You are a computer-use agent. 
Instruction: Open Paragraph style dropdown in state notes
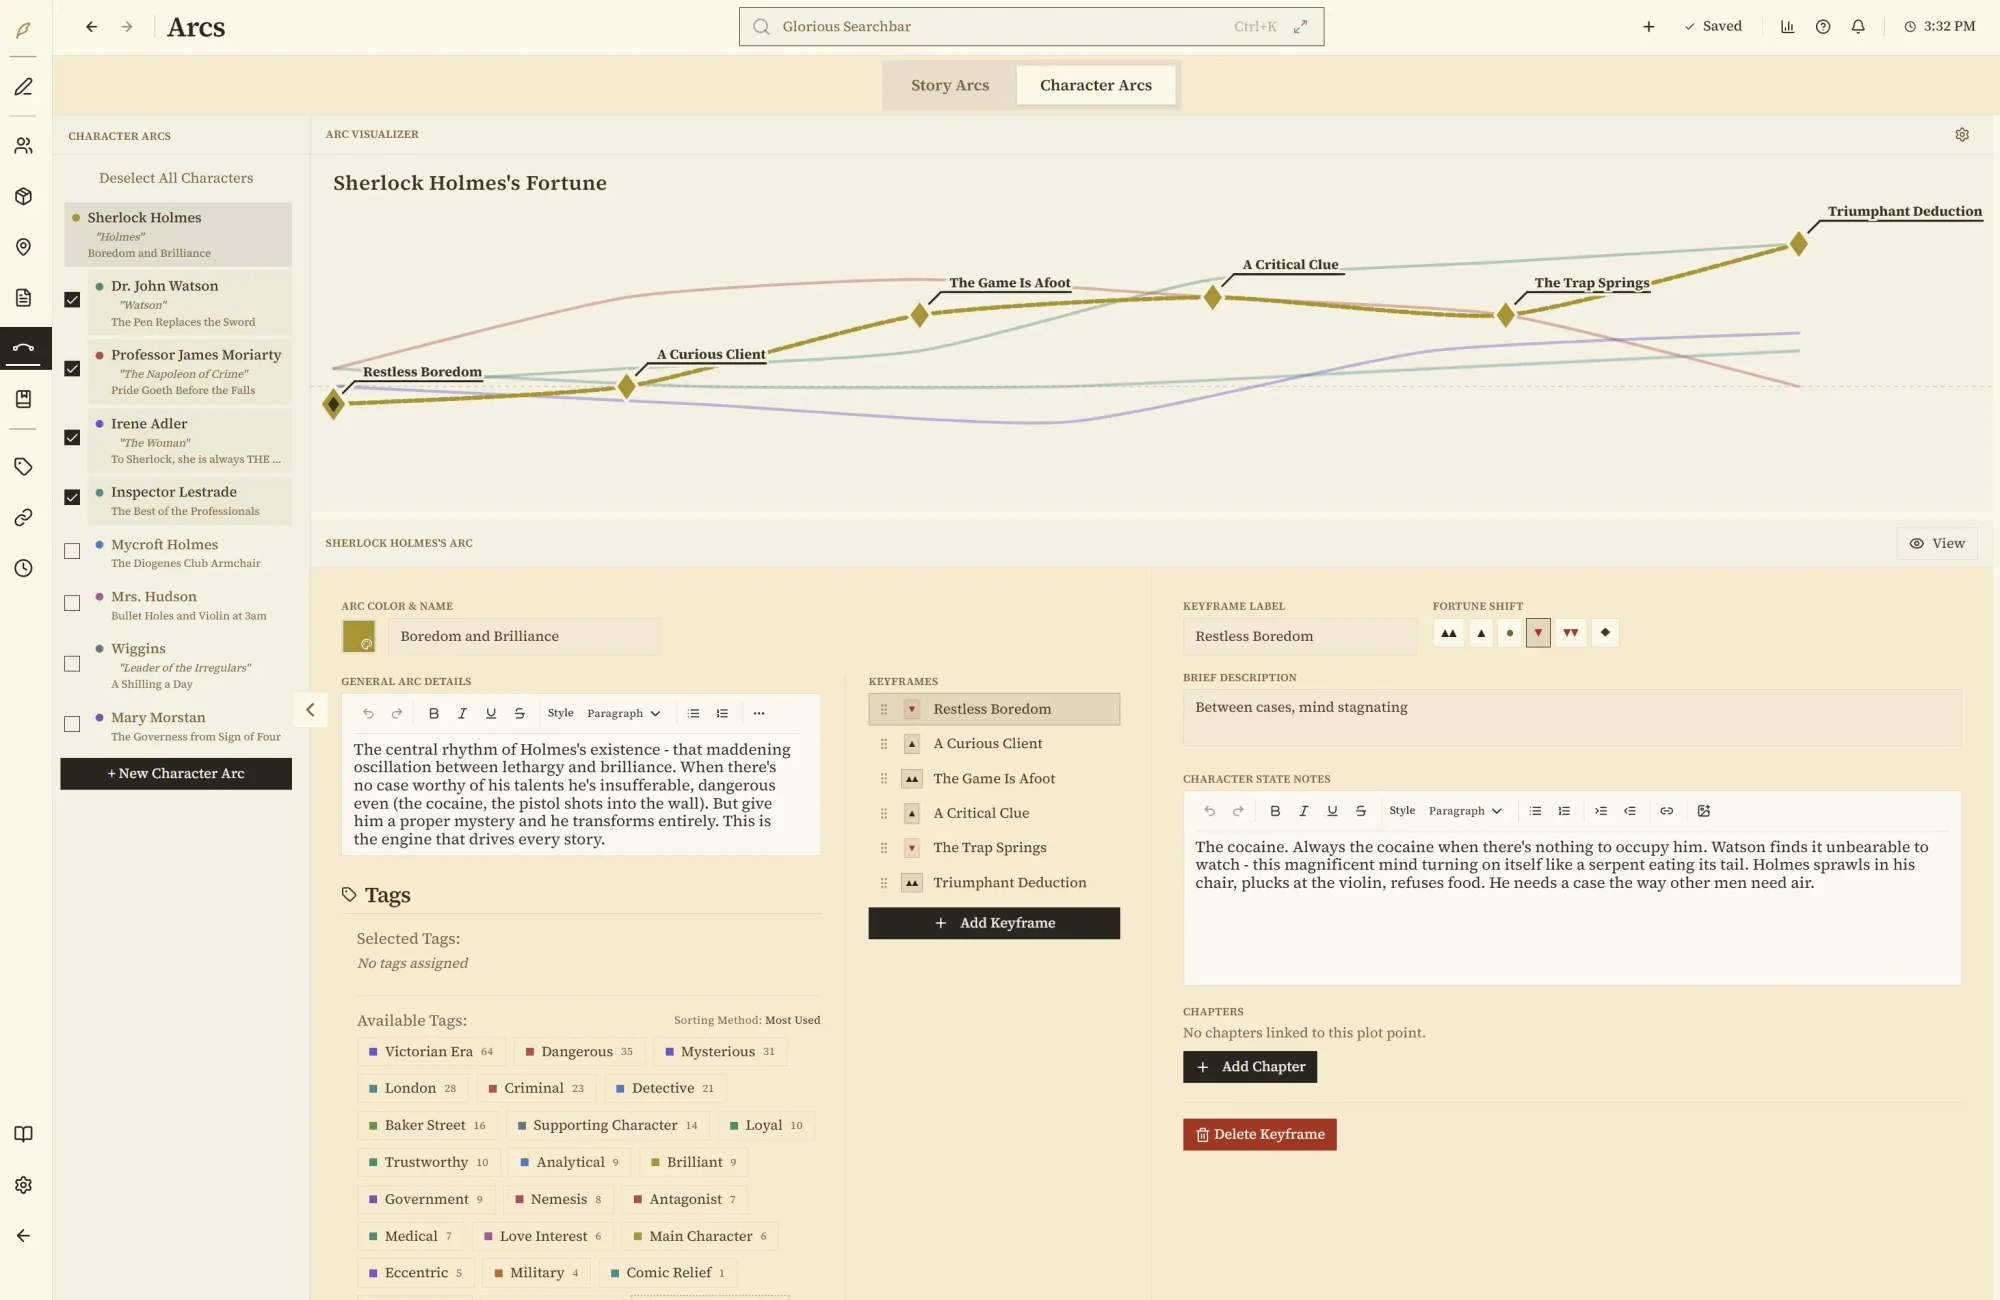[x=1465, y=811]
